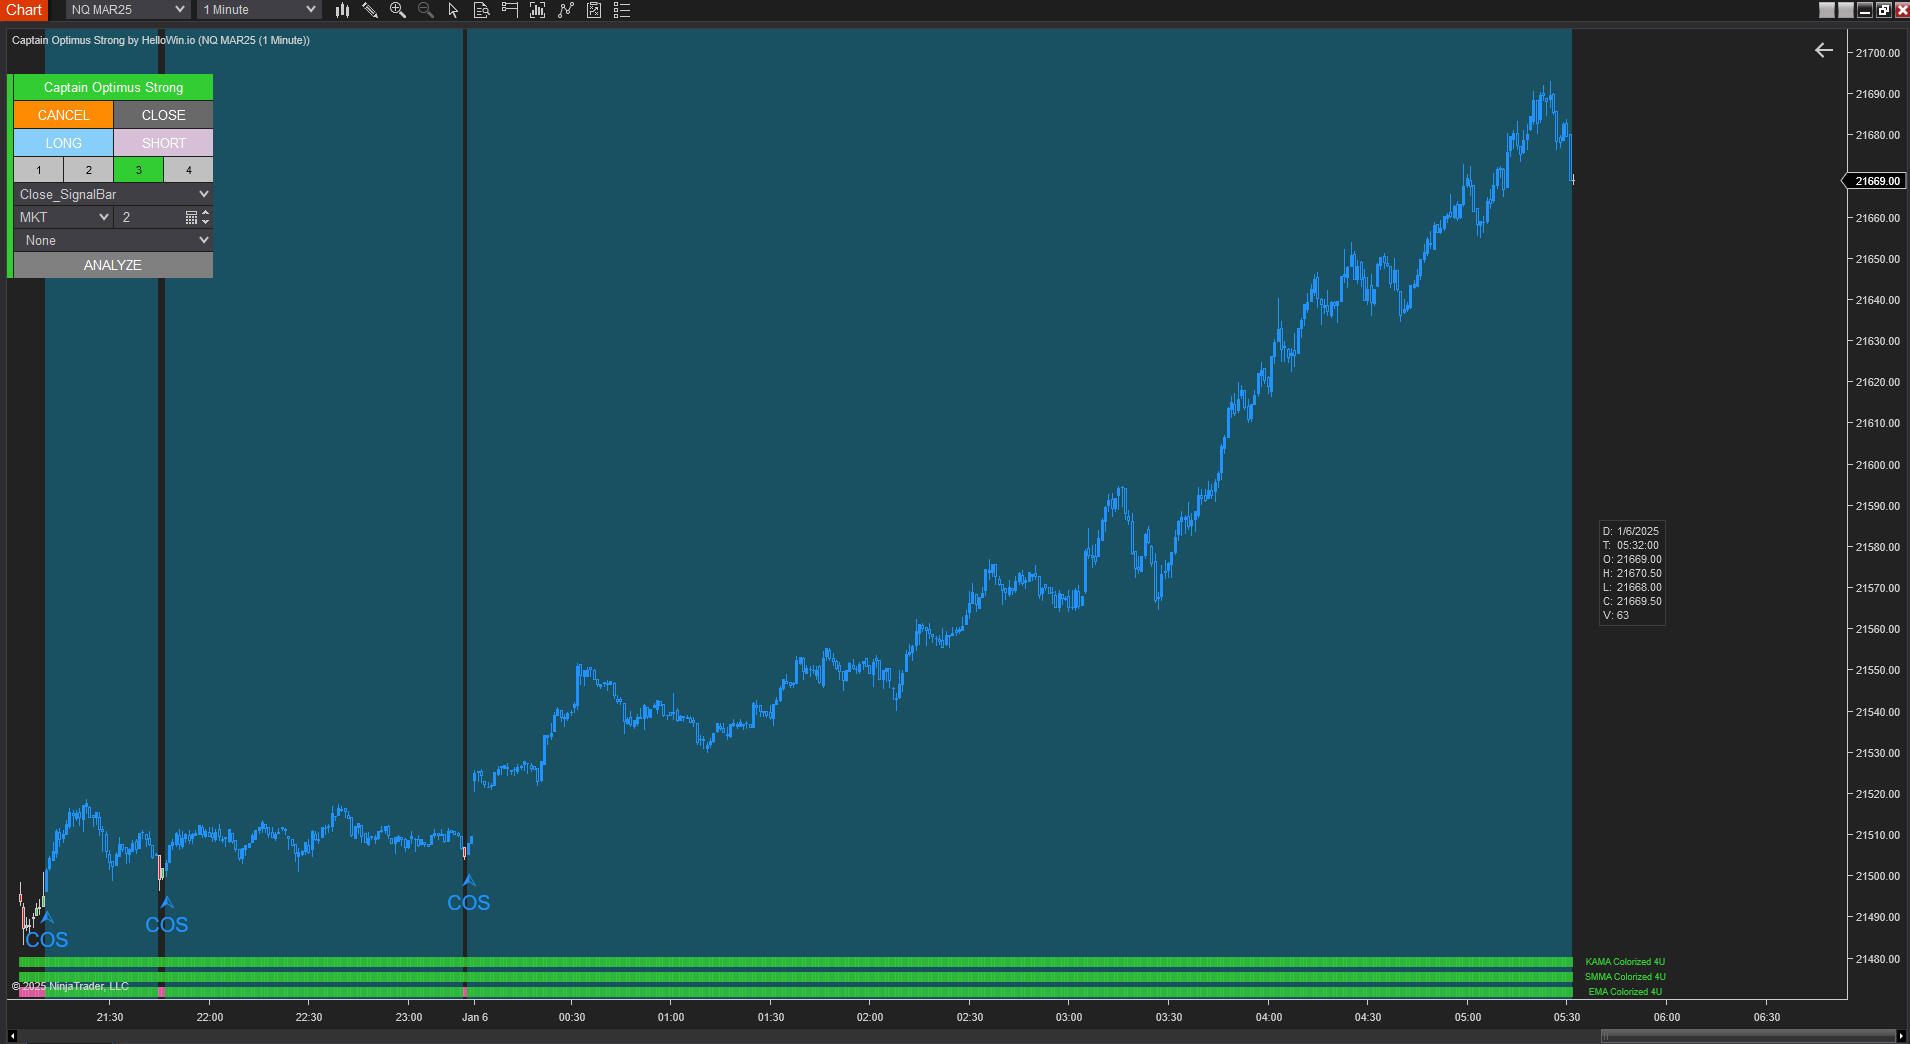Screen dimensions: 1910x1044
Task: Click the Chart tab label
Action: coord(24,10)
